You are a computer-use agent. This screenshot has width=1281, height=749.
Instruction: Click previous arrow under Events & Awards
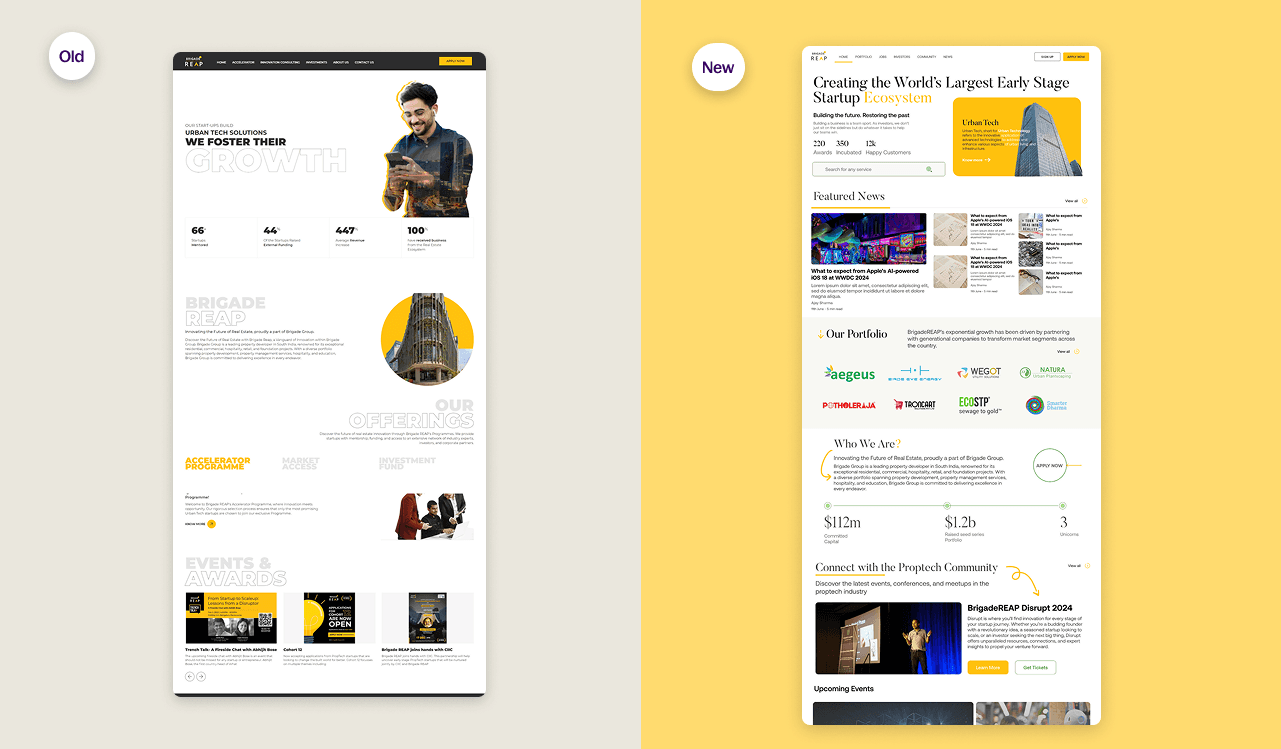point(190,677)
